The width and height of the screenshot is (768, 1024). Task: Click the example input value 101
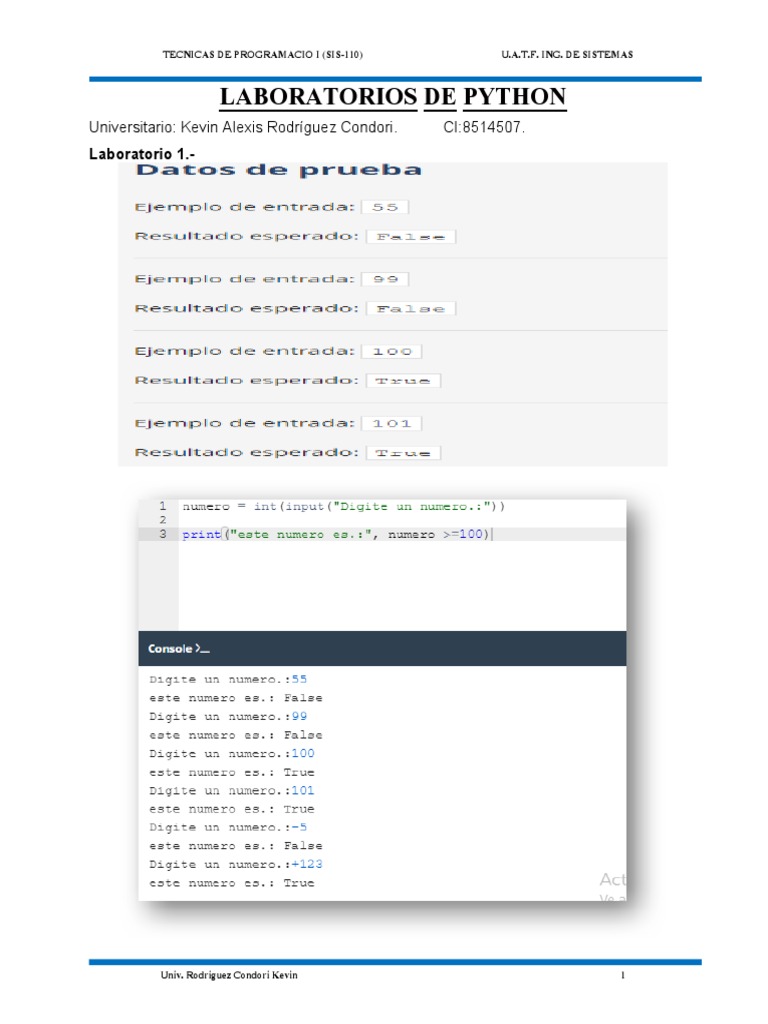(x=392, y=423)
